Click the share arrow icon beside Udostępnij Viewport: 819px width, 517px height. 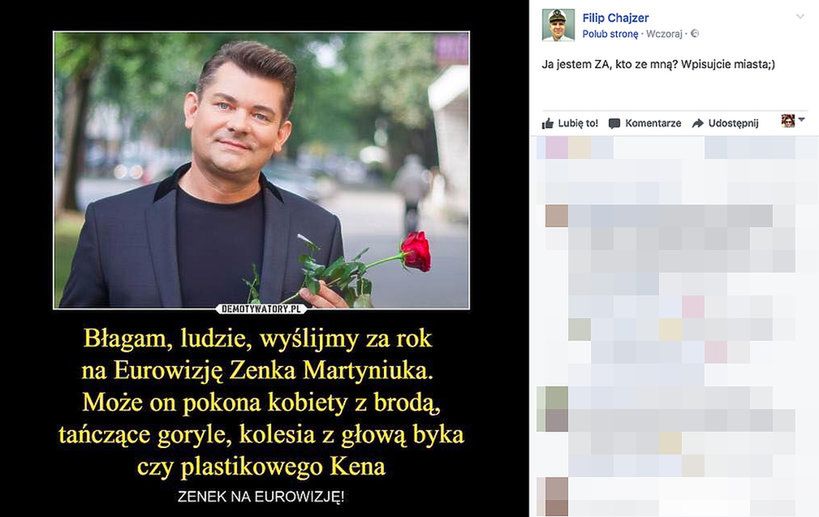[x=698, y=123]
